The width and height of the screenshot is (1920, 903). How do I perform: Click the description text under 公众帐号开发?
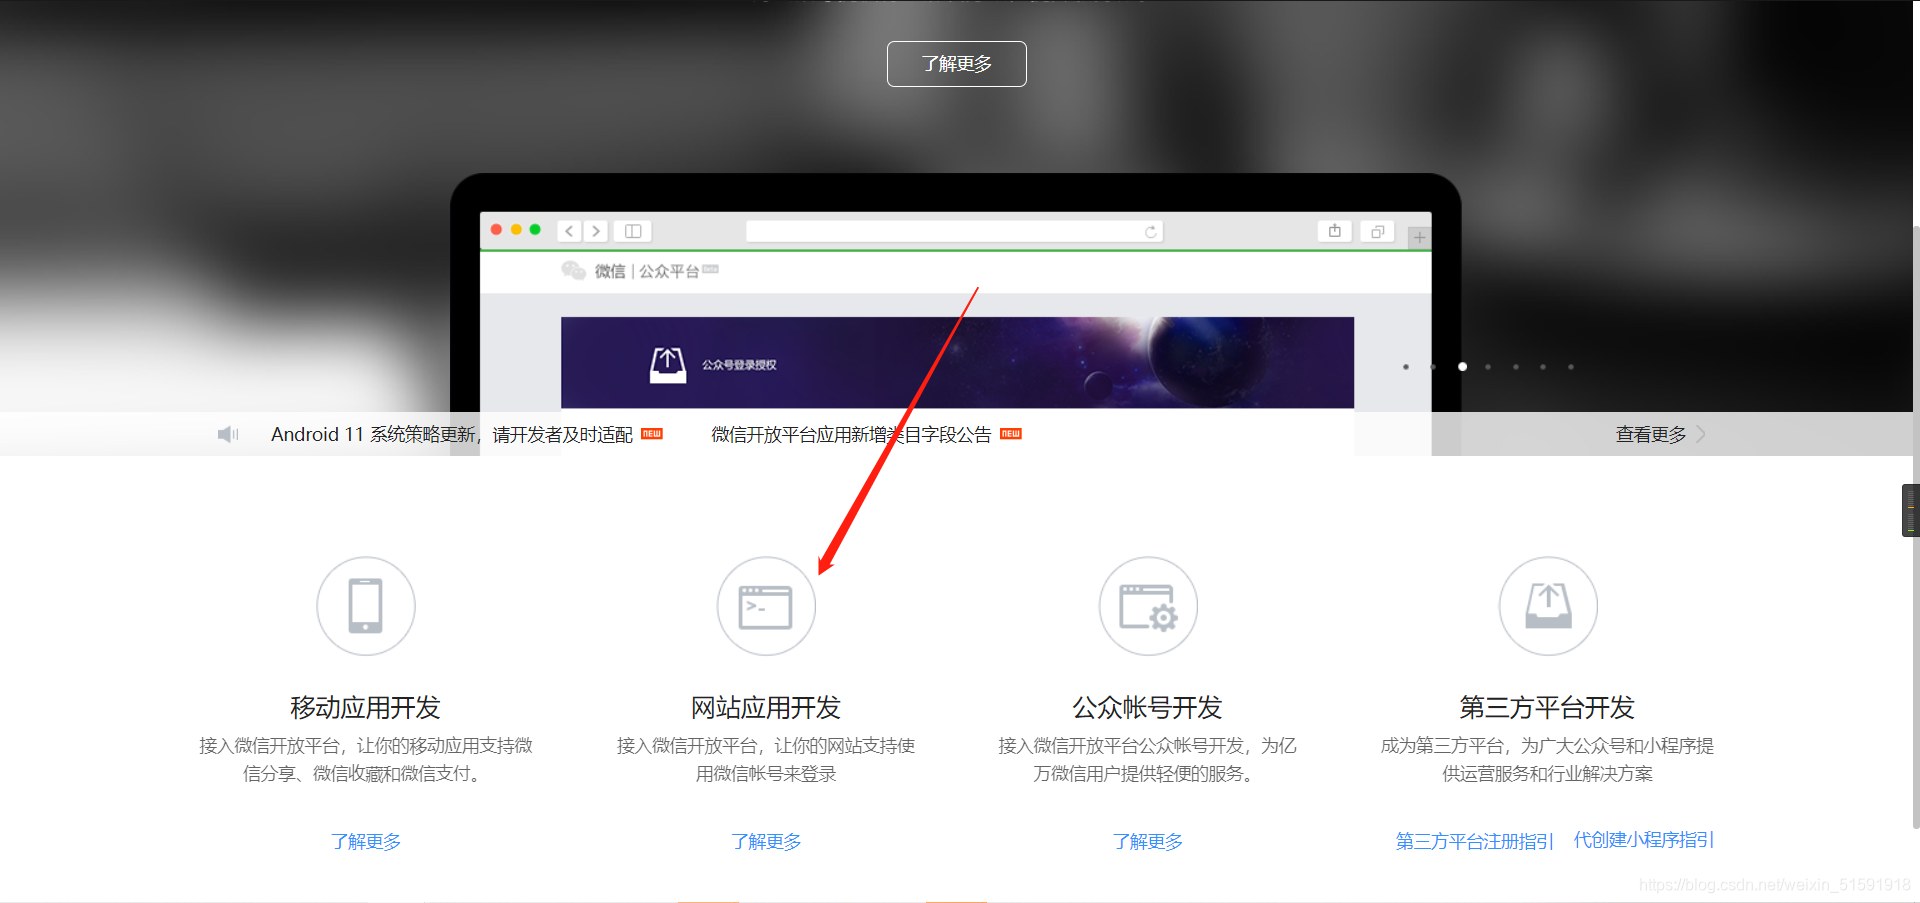(x=1148, y=760)
